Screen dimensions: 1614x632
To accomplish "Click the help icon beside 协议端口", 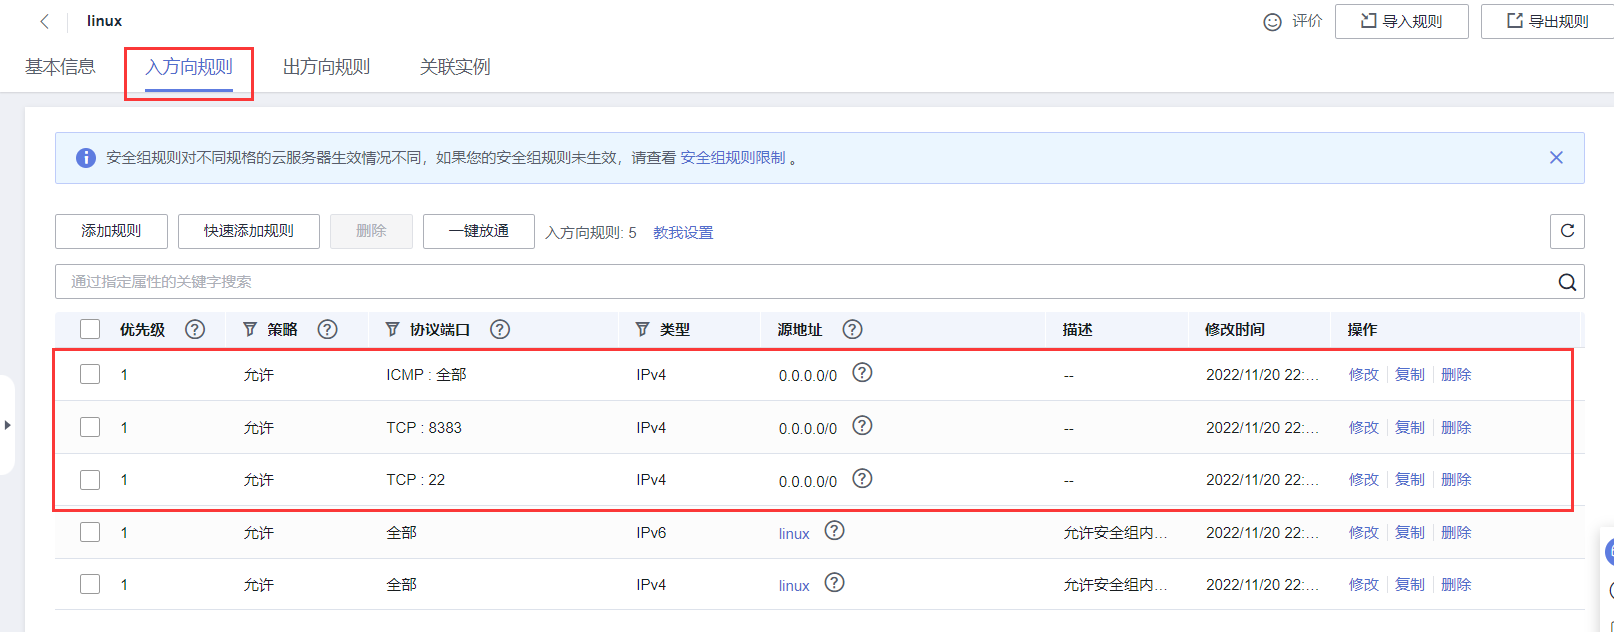I will click(x=500, y=329).
